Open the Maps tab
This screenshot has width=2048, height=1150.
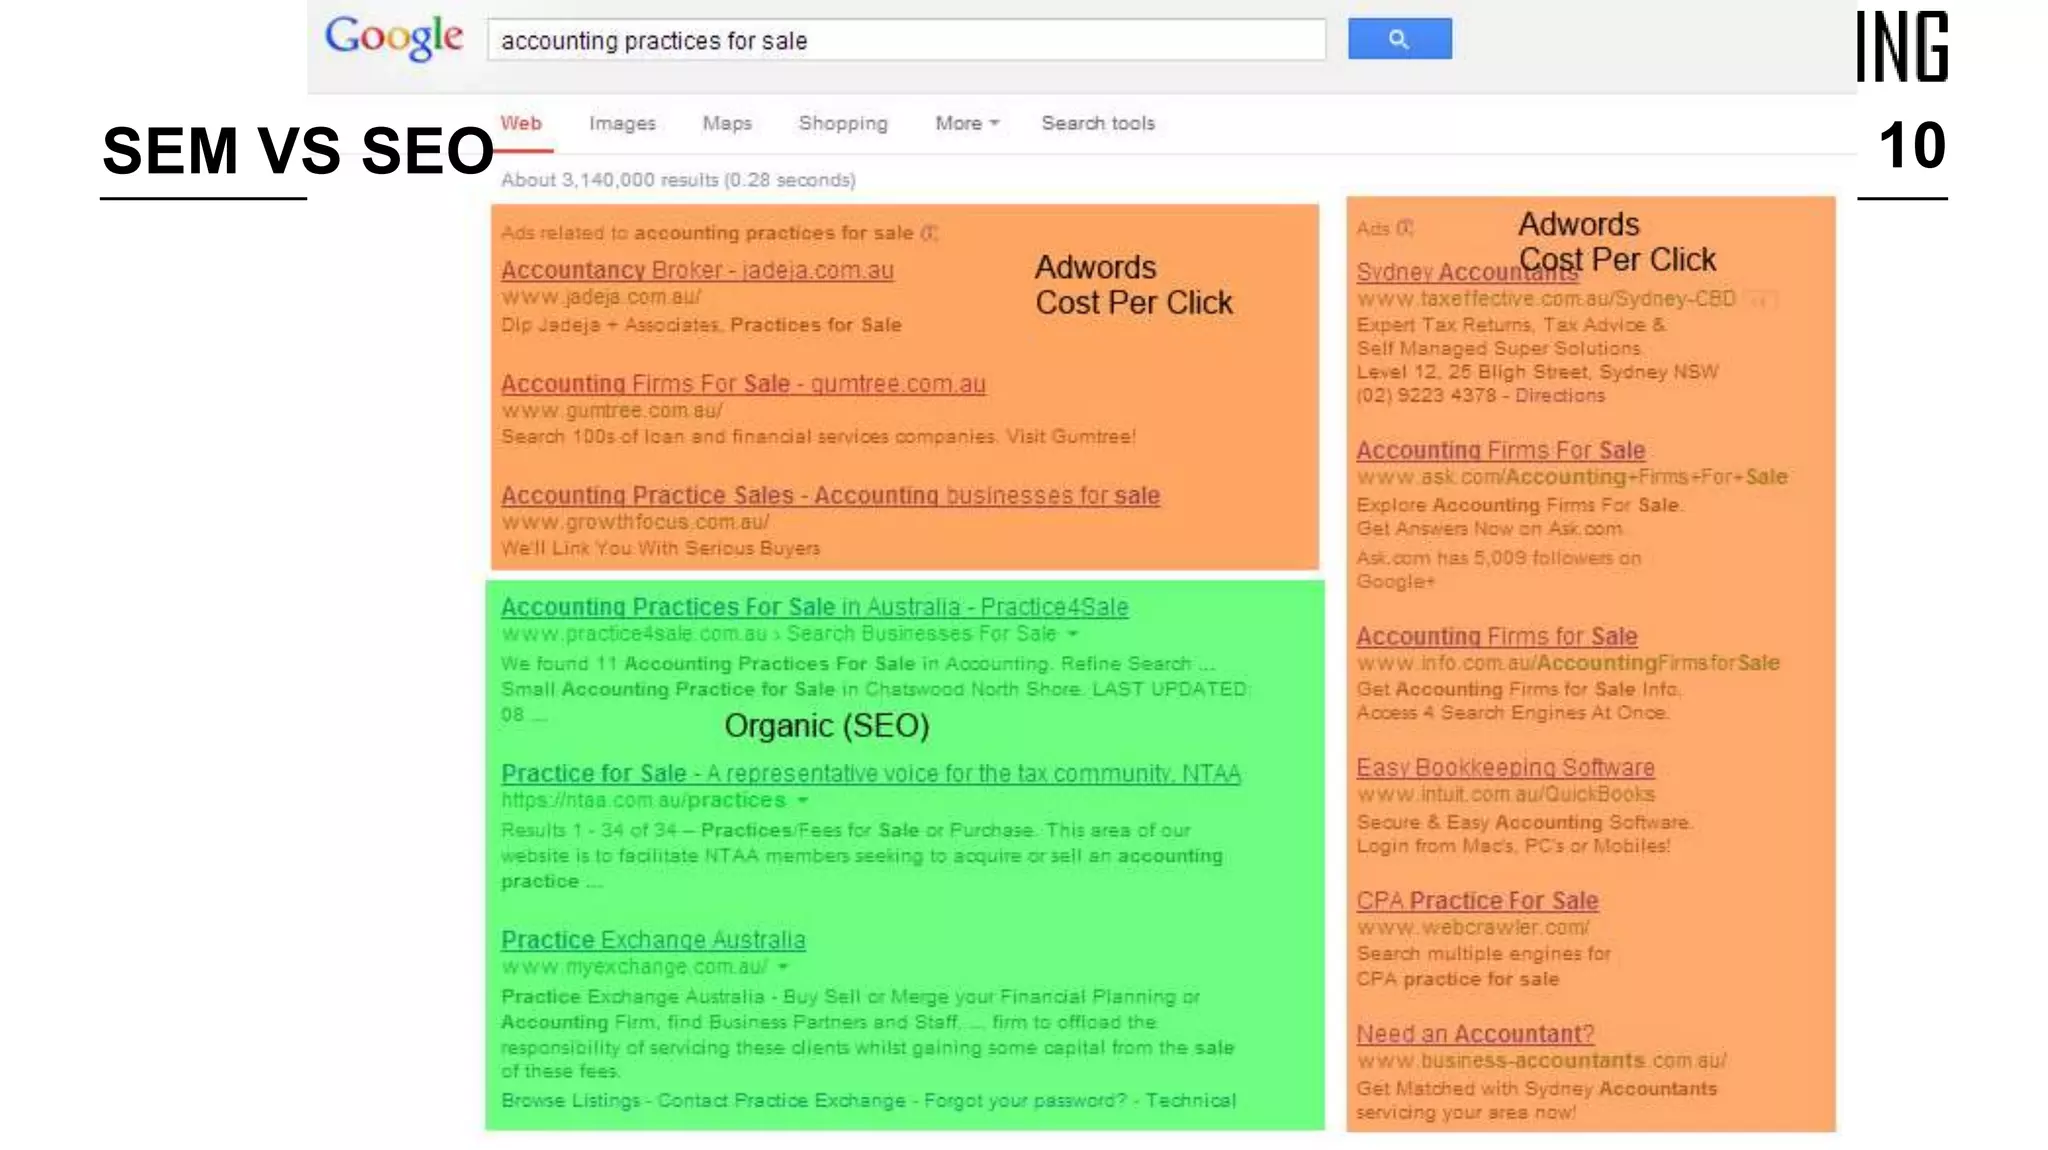click(727, 123)
